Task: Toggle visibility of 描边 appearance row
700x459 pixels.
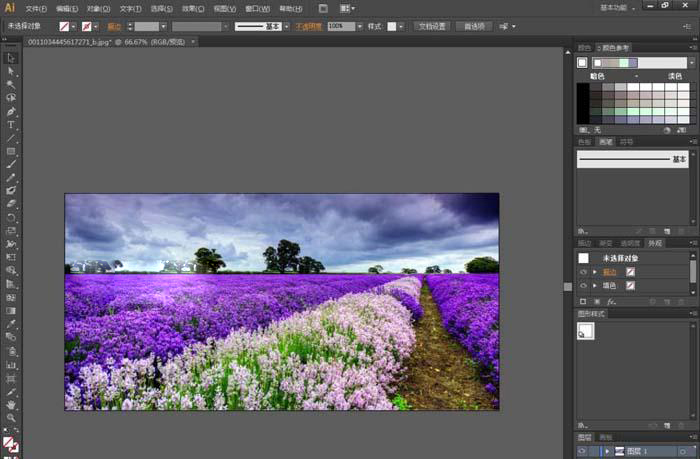Action: point(583,272)
